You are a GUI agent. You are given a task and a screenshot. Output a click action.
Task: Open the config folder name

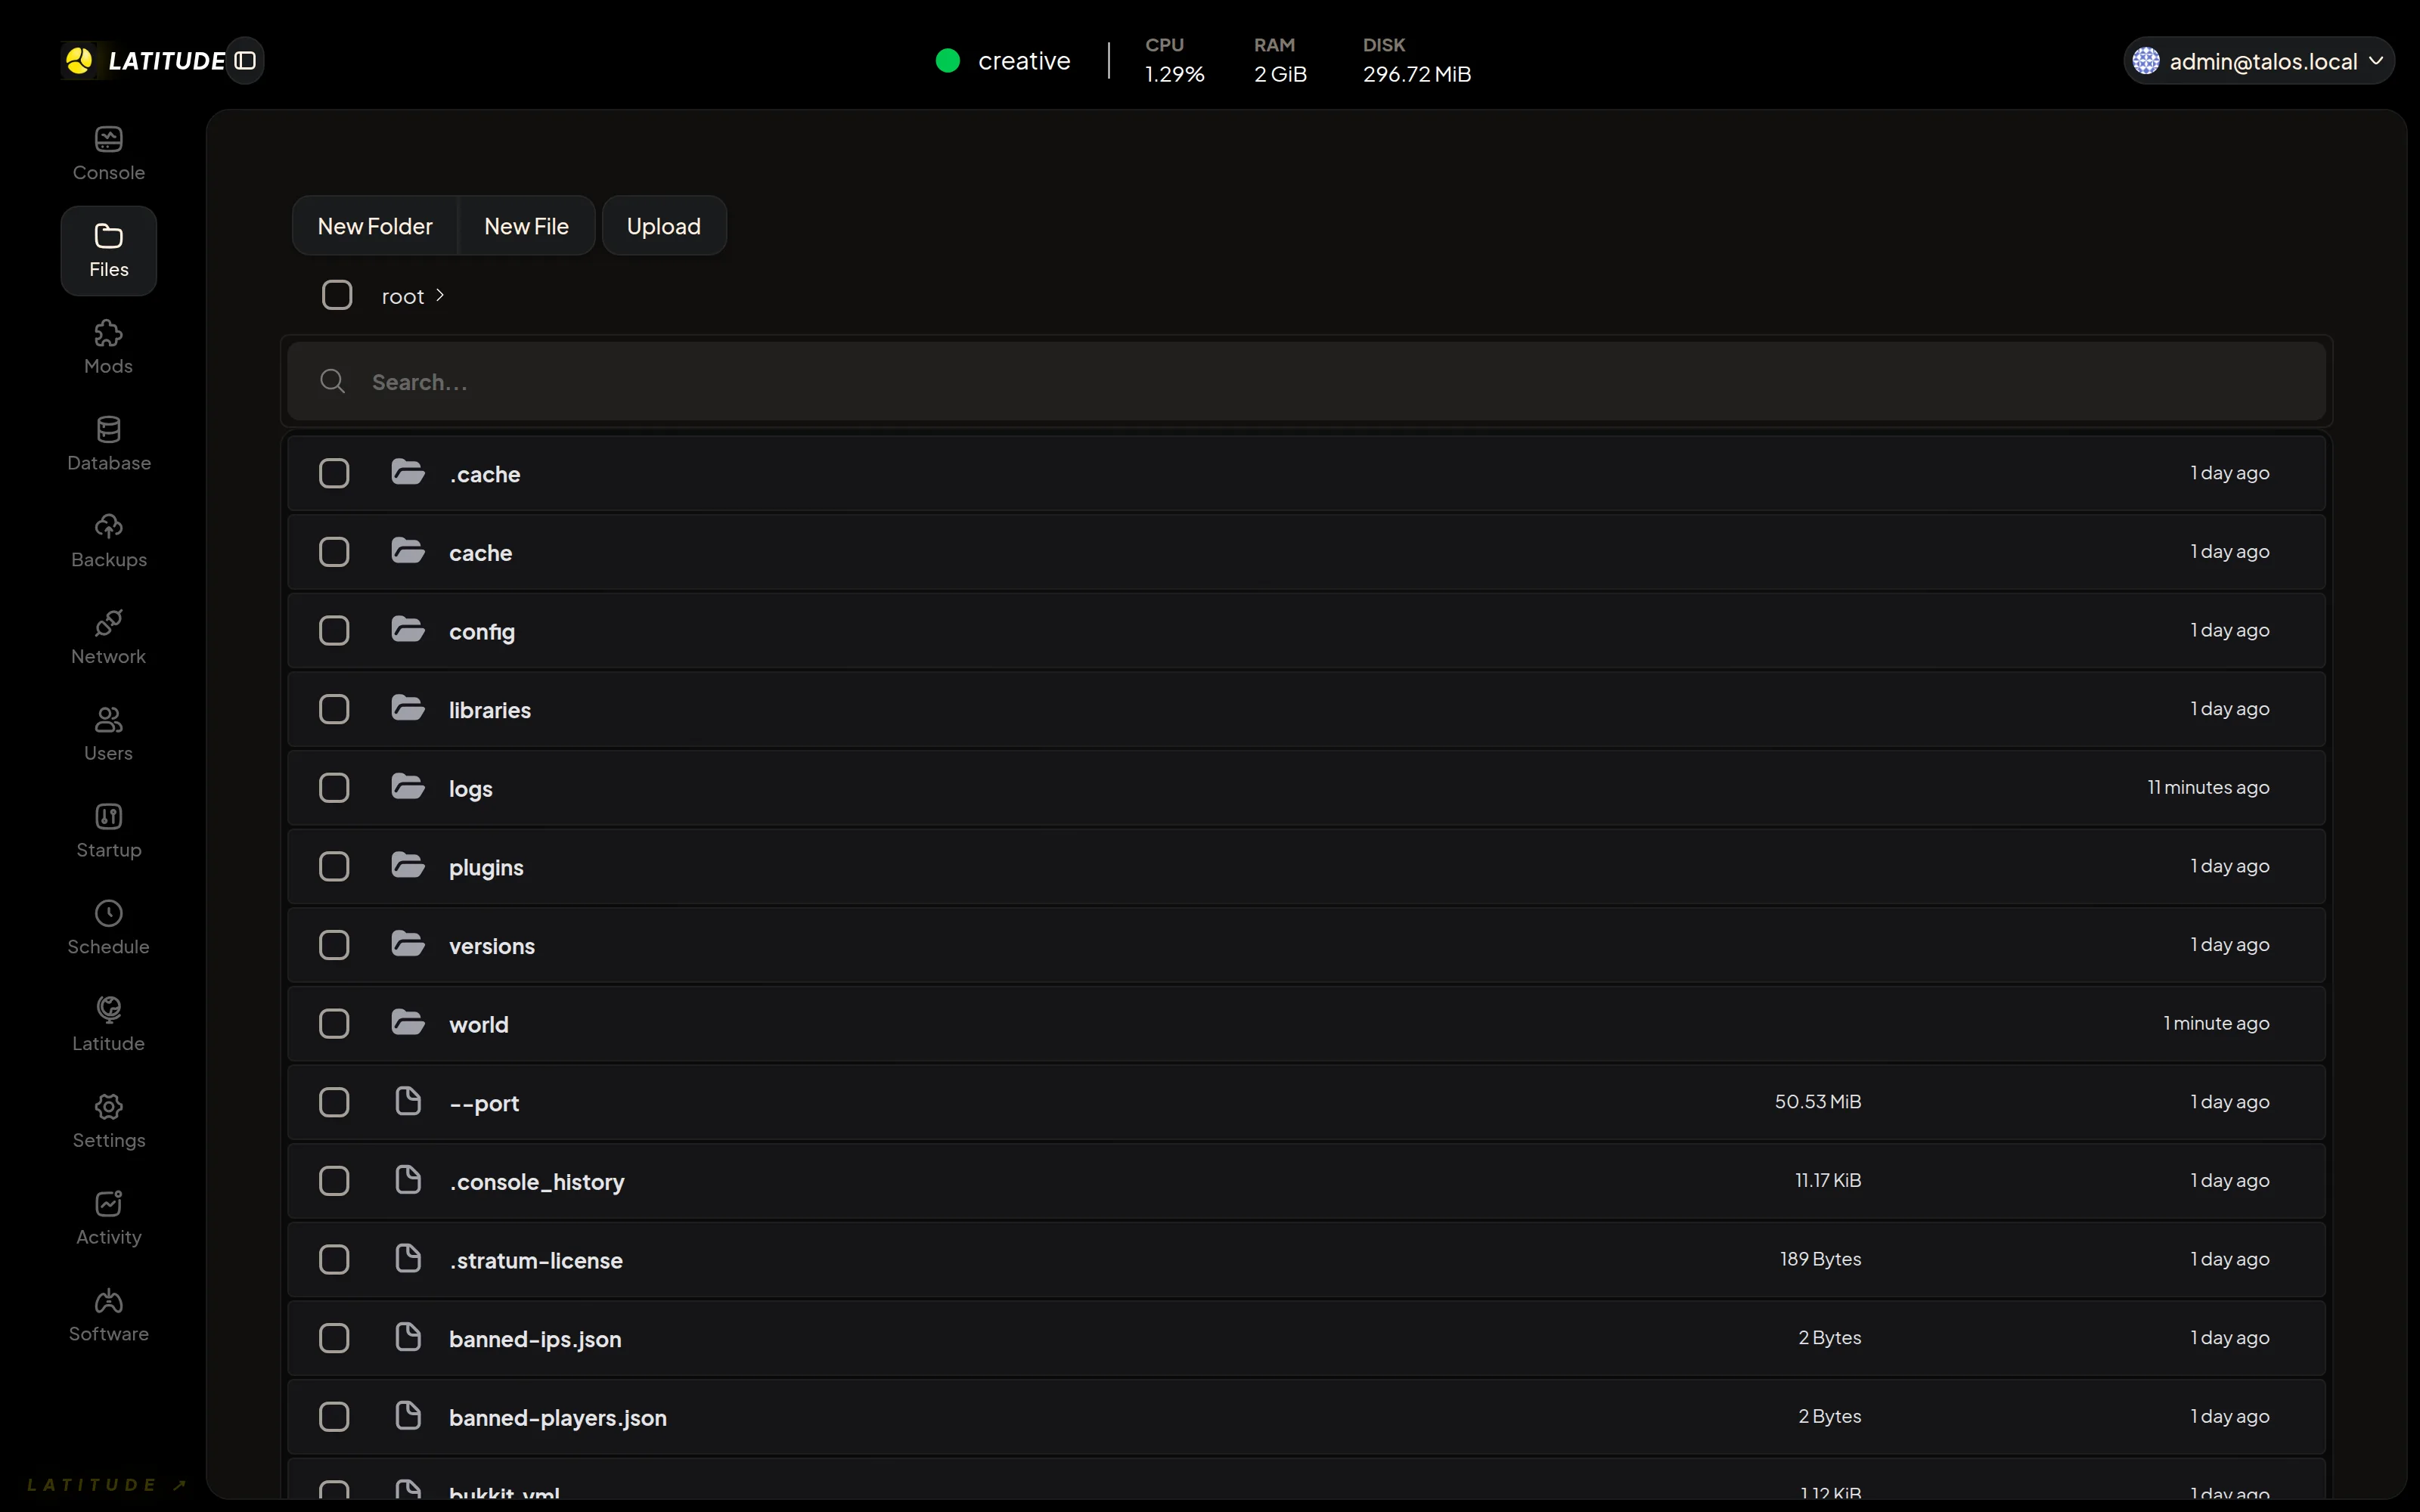tap(482, 632)
